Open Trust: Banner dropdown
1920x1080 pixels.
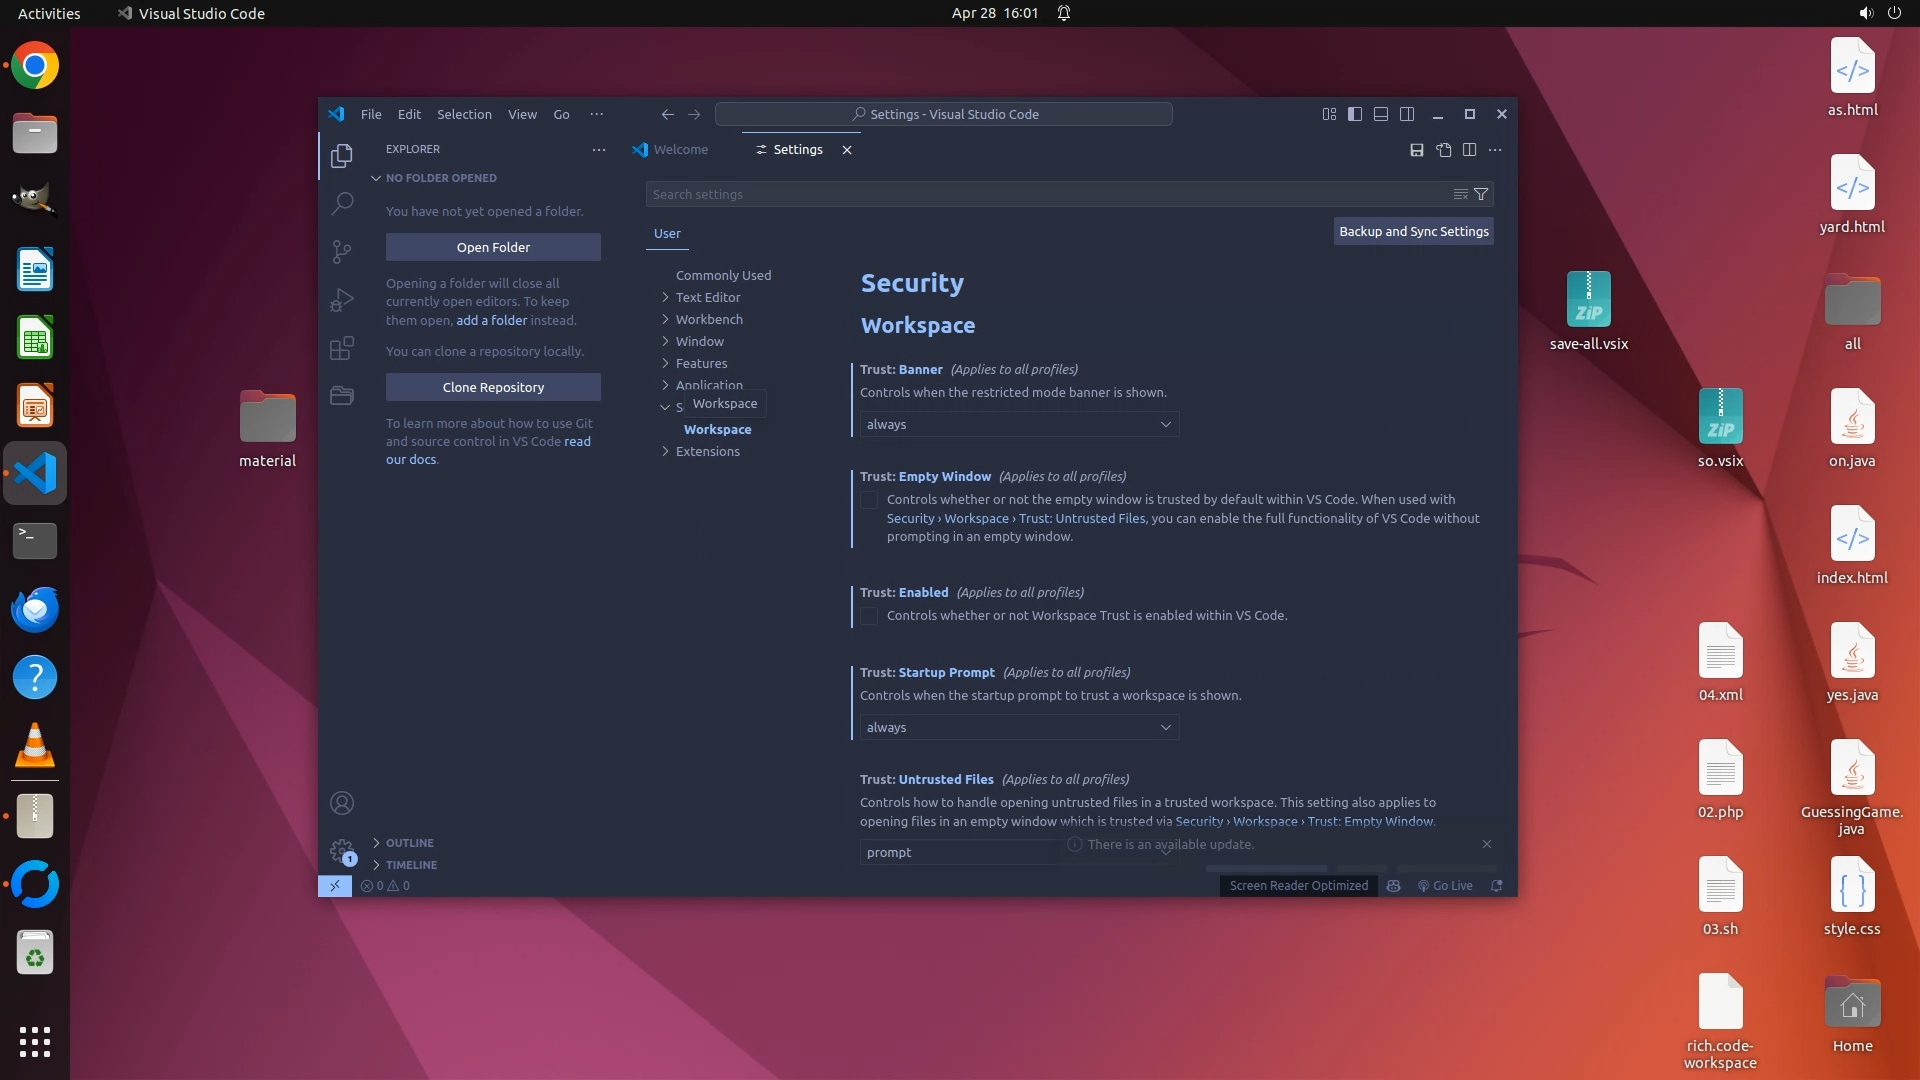pyautogui.click(x=1018, y=425)
